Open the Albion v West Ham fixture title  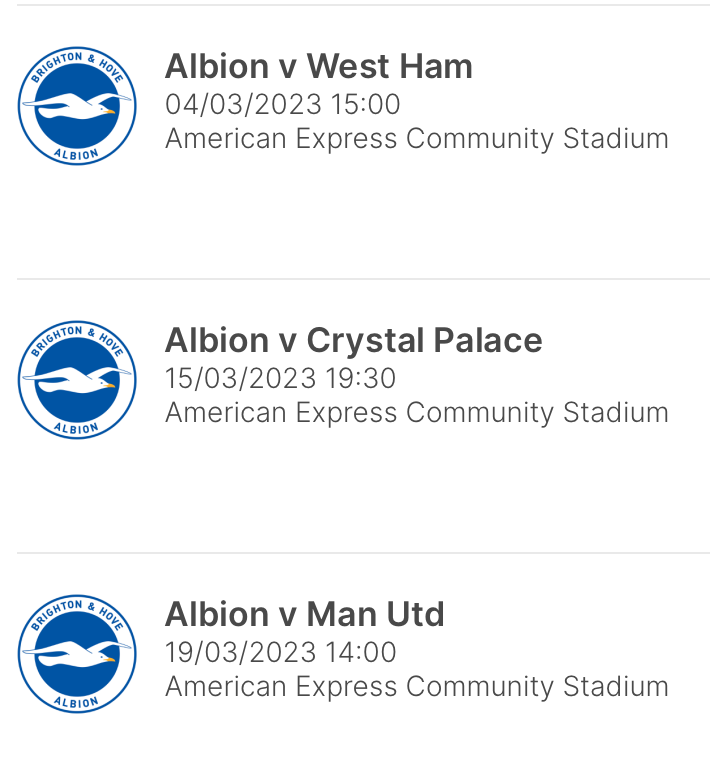tap(319, 66)
